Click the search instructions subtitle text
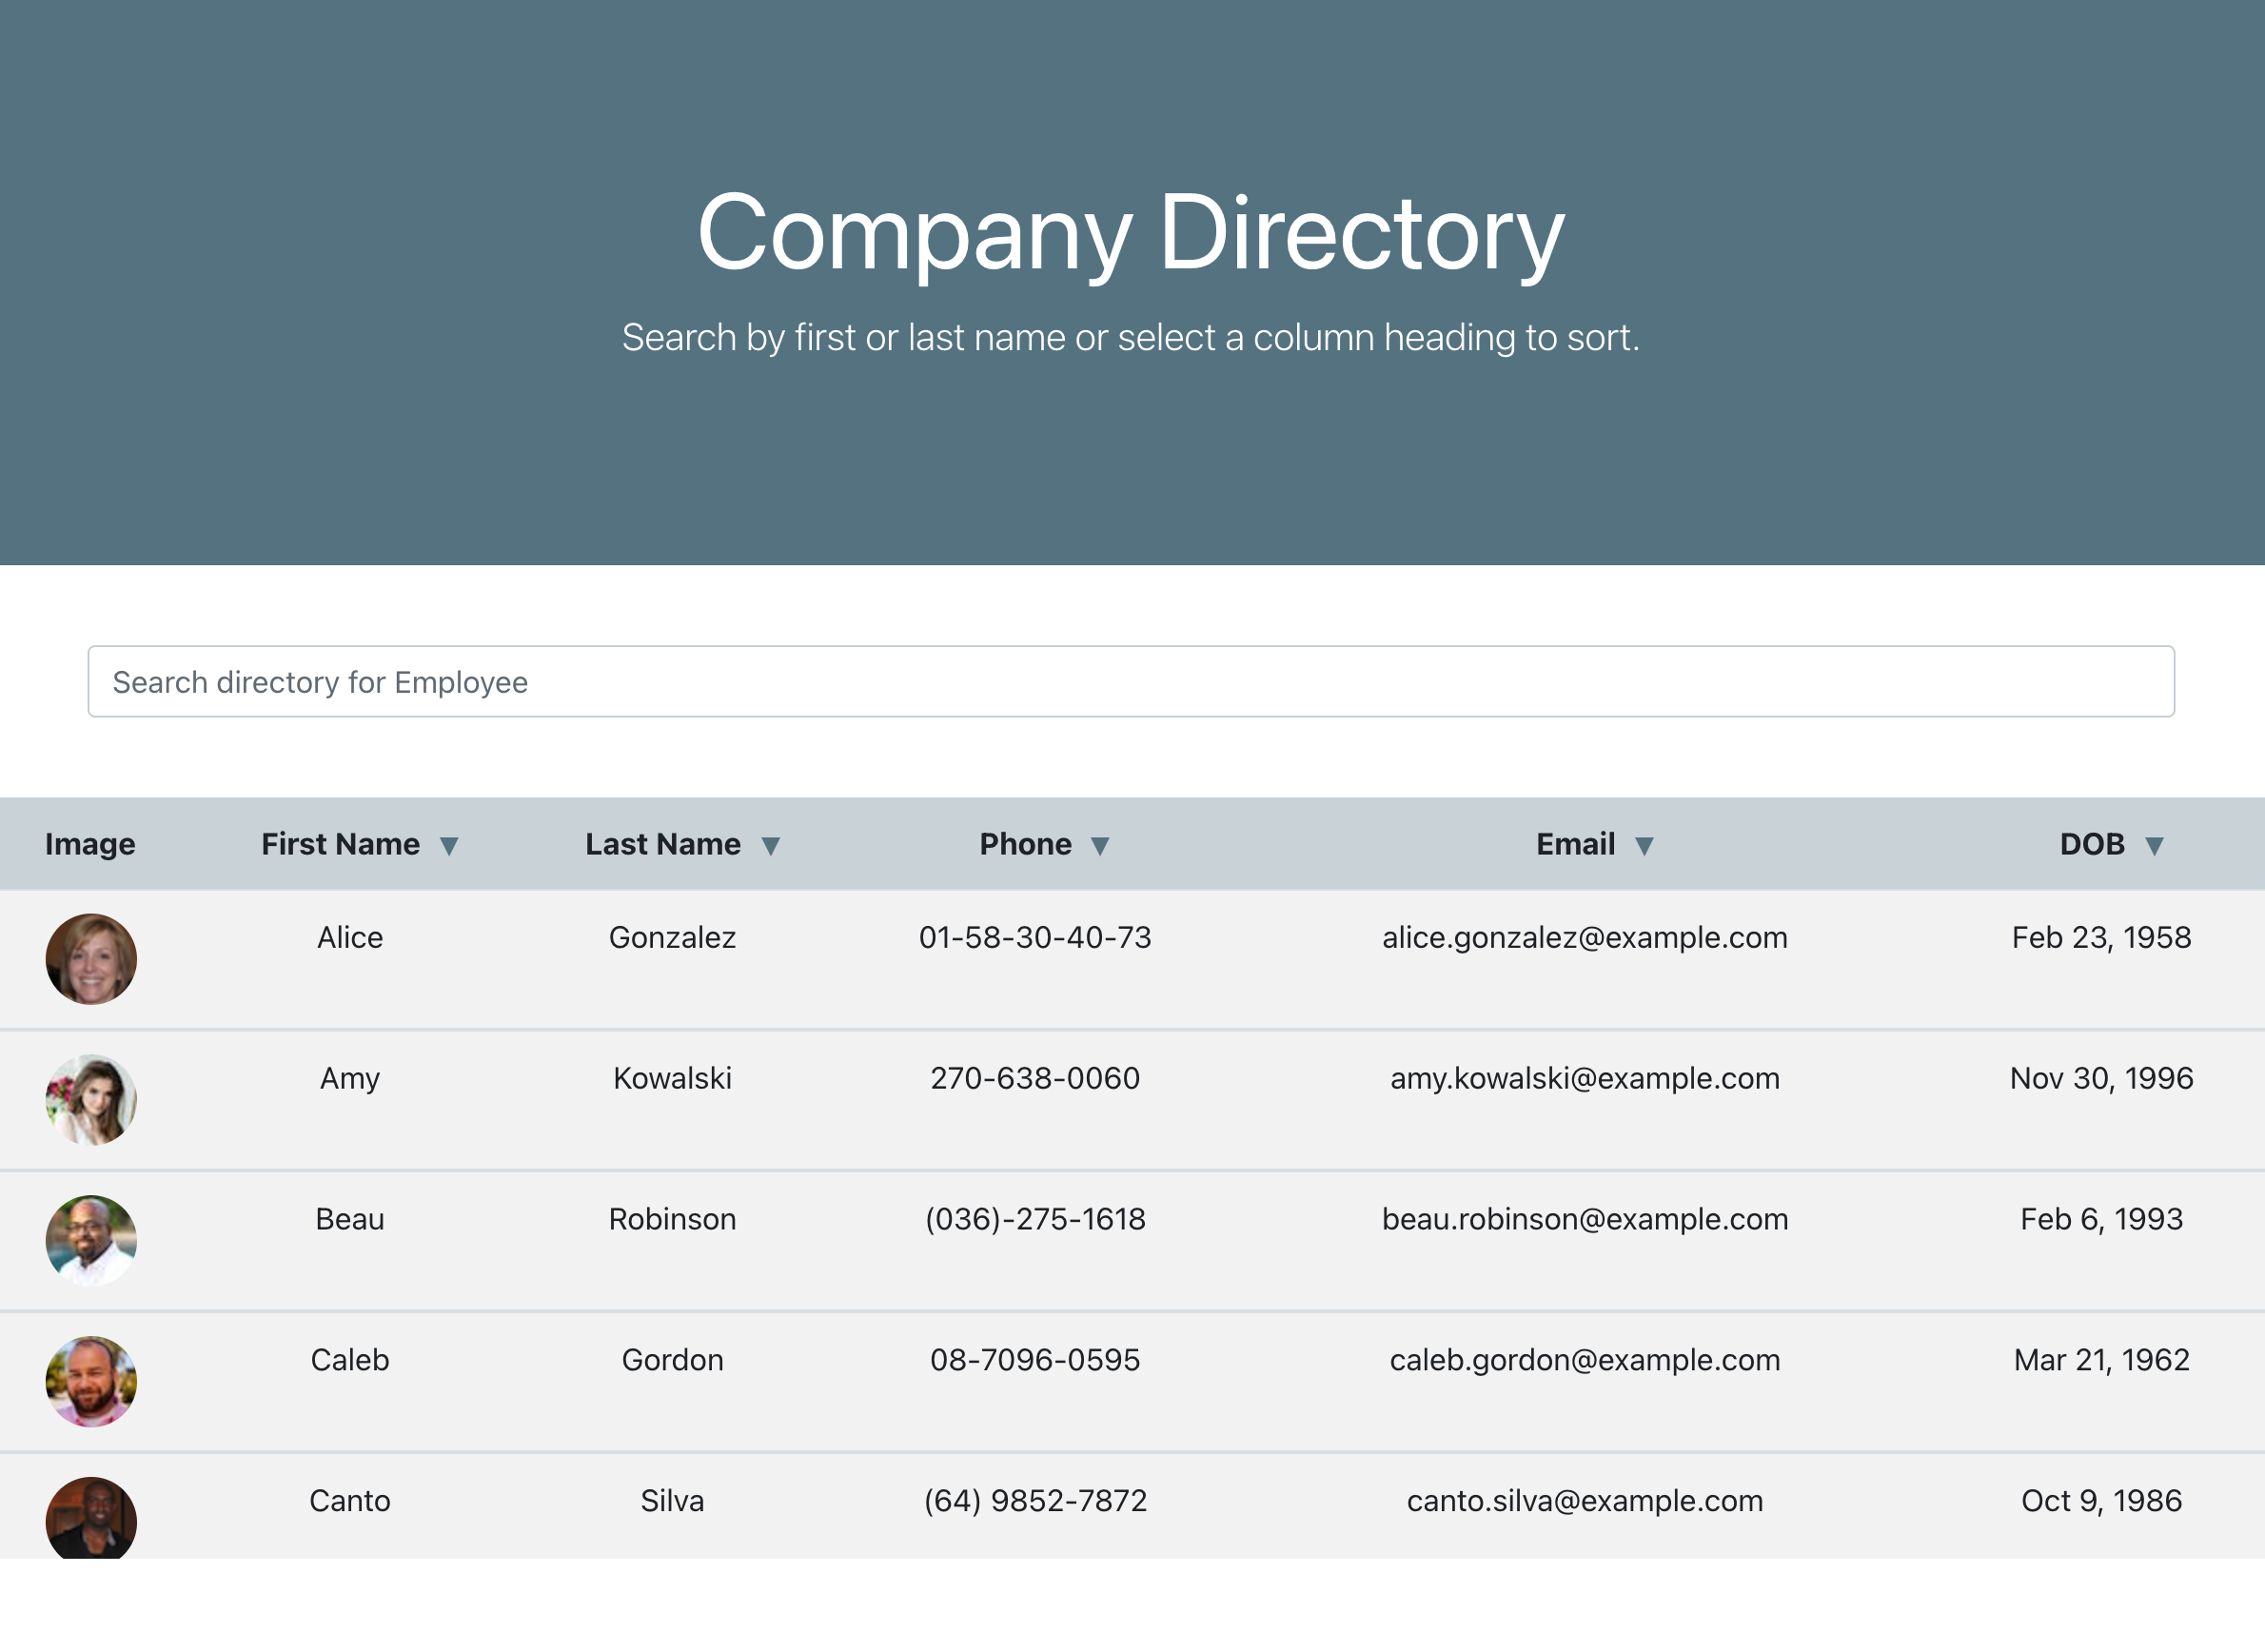2265x1652 pixels. [1131, 338]
